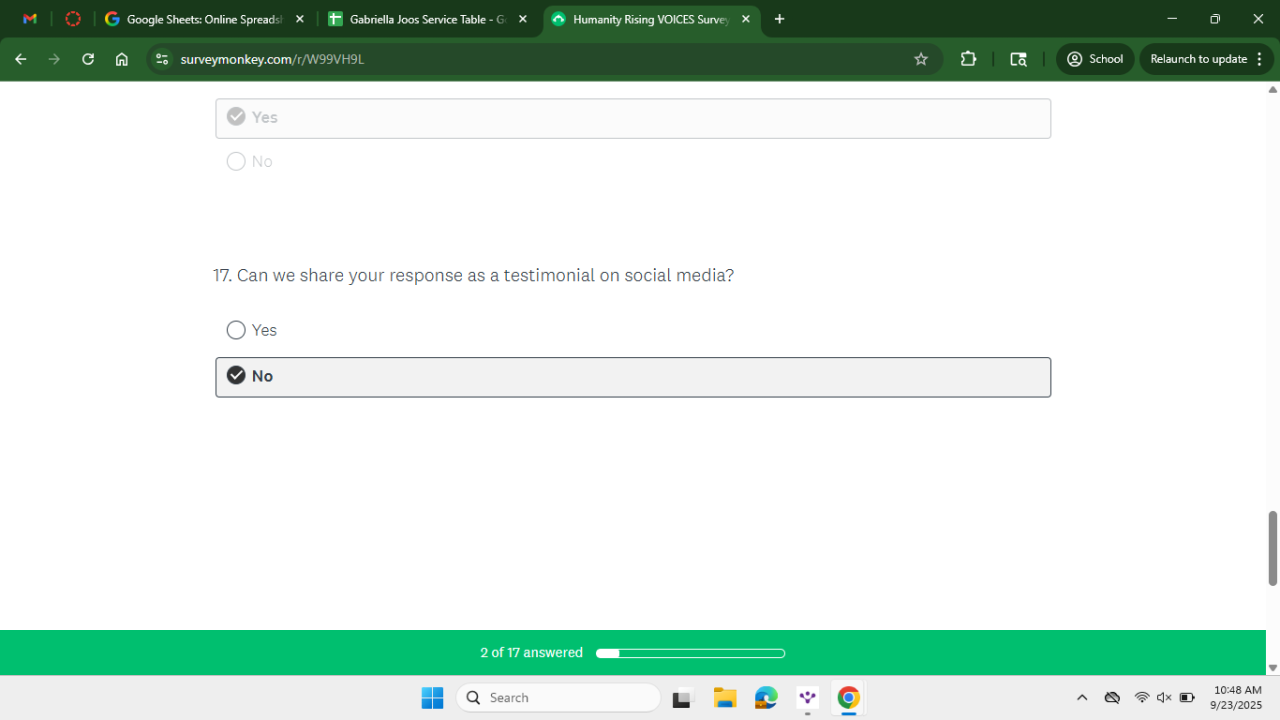
Task: Open the pinned Gmail tab
Action: [x=30, y=19]
